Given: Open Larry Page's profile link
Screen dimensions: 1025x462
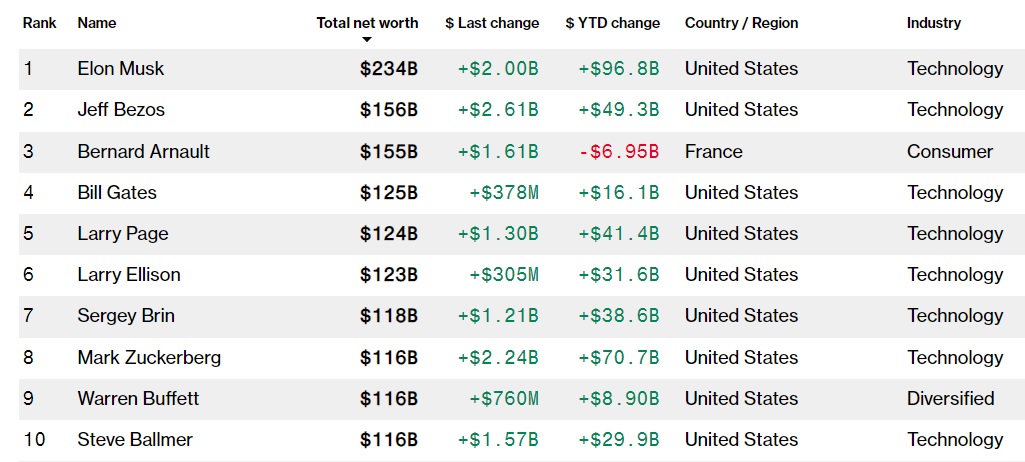Looking at the screenshot, I should coord(123,234).
